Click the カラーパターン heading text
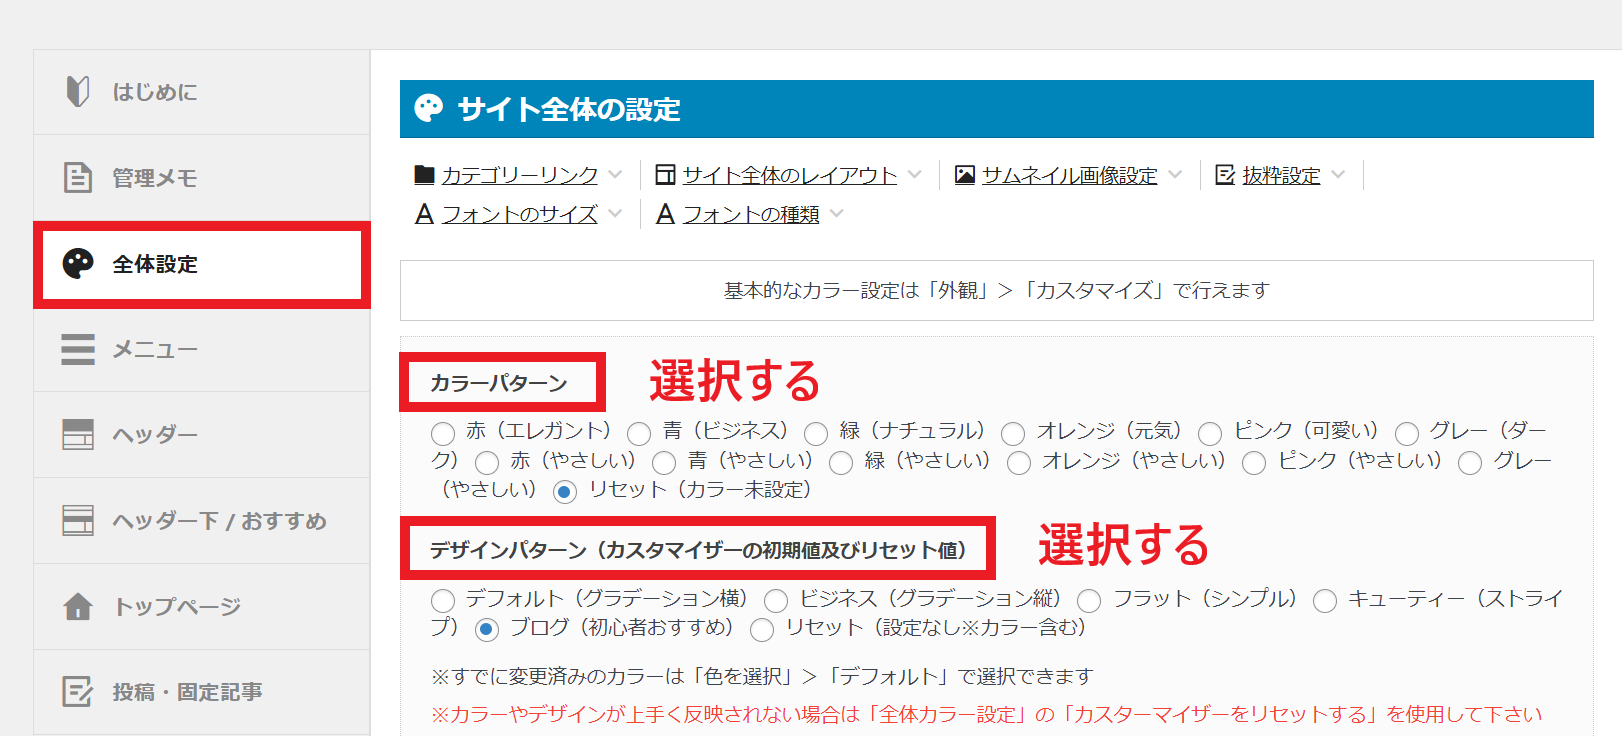Screen dimensions: 1622x736 [499, 383]
